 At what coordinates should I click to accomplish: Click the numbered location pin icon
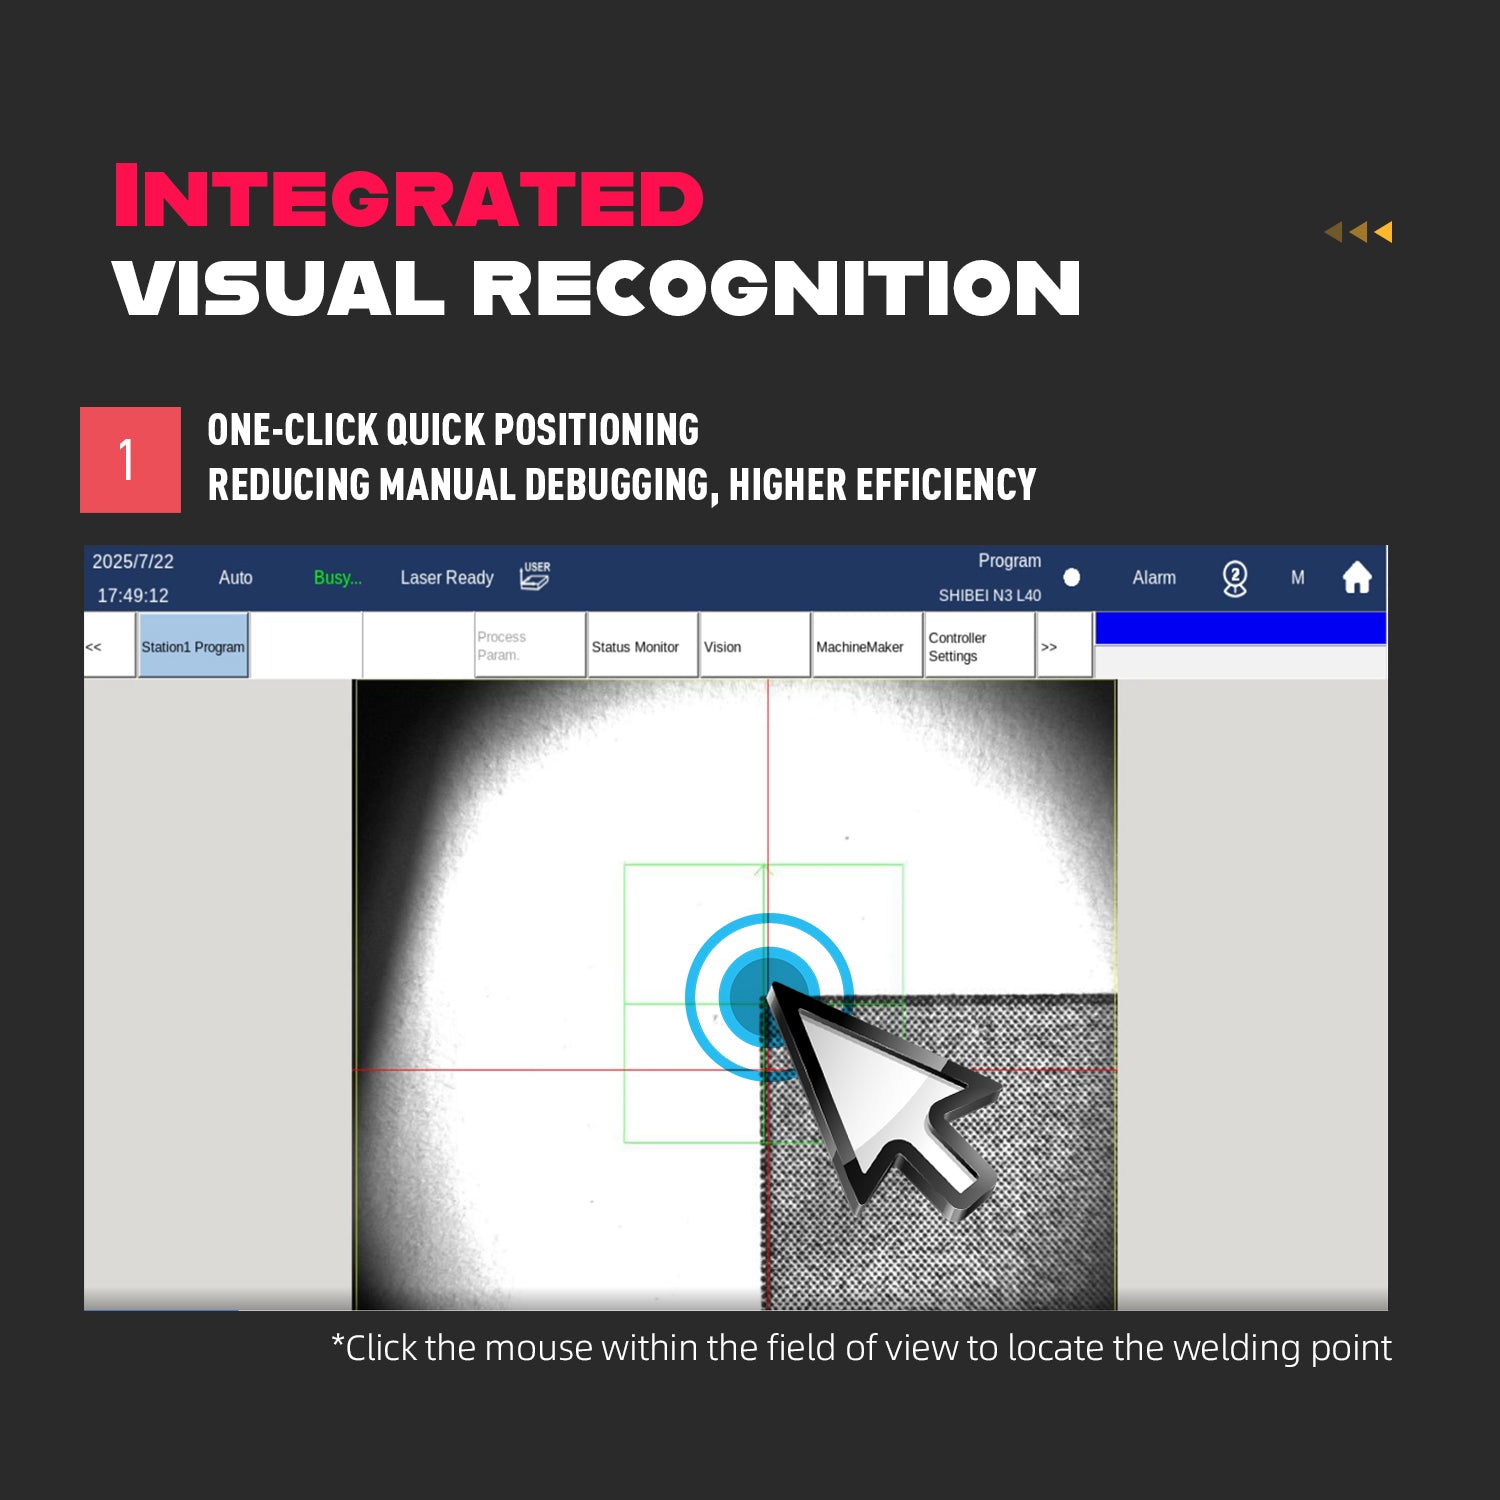(1235, 578)
